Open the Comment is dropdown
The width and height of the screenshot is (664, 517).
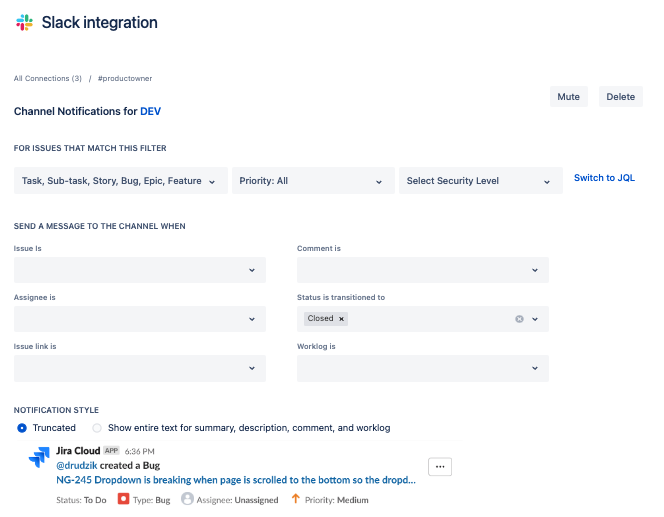tap(422, 270)
